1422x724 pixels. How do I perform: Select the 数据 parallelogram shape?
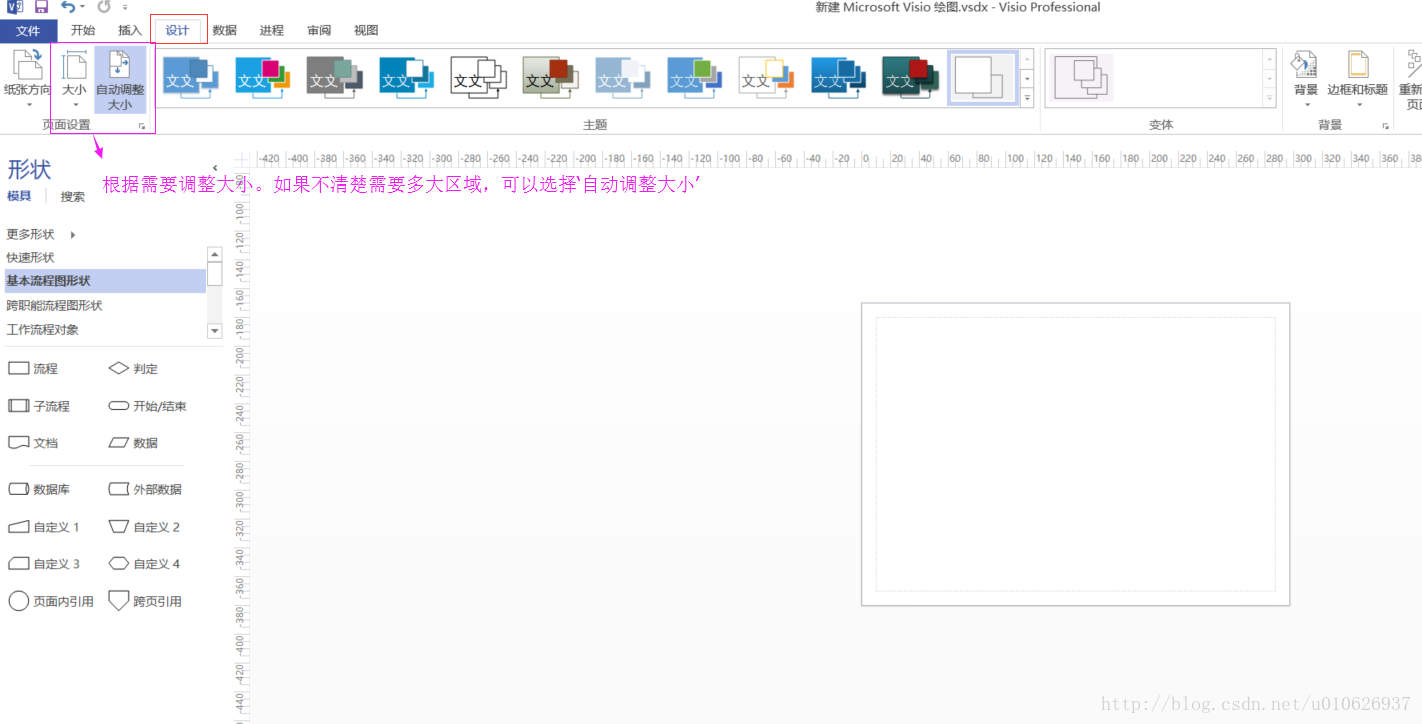click(133, 442)
